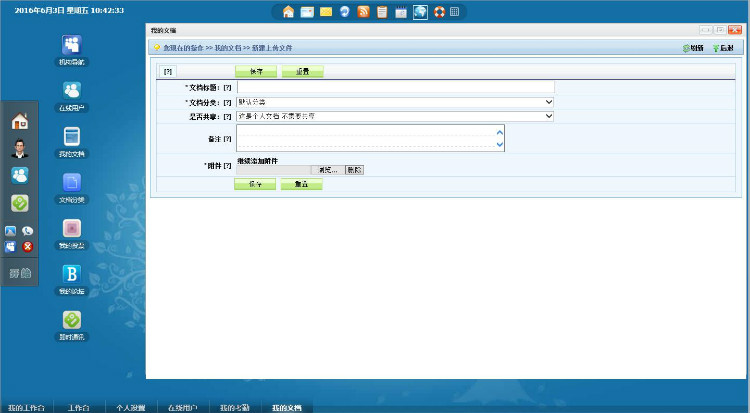Open the green tag icon in left sidebar
Viewport: 750px width, 413px height.
(20, 203)
